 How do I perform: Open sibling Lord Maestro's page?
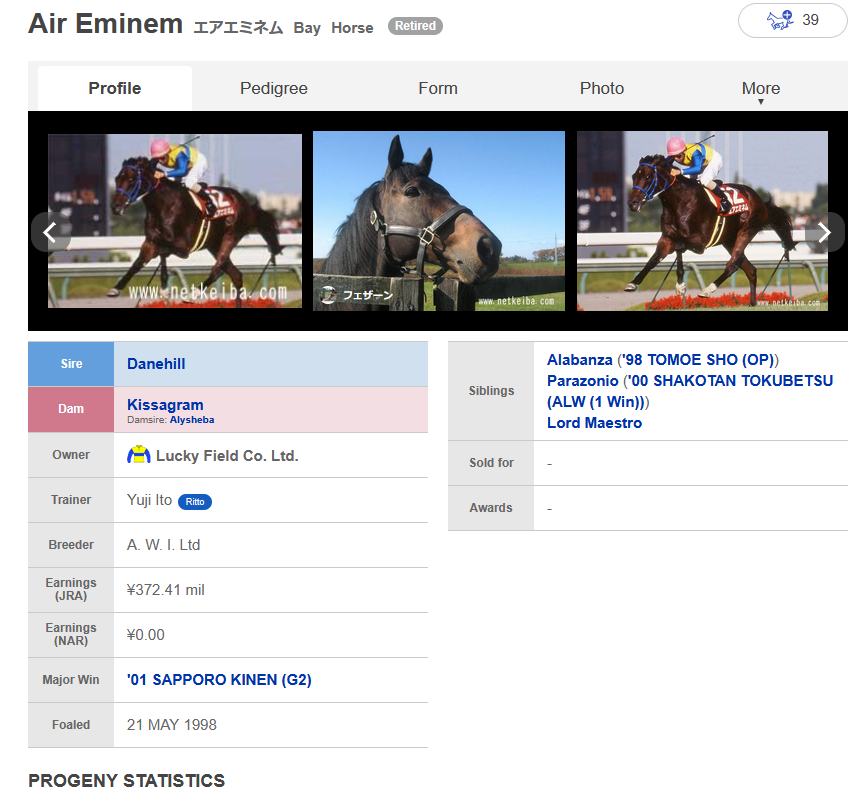[x=595, y=423]
